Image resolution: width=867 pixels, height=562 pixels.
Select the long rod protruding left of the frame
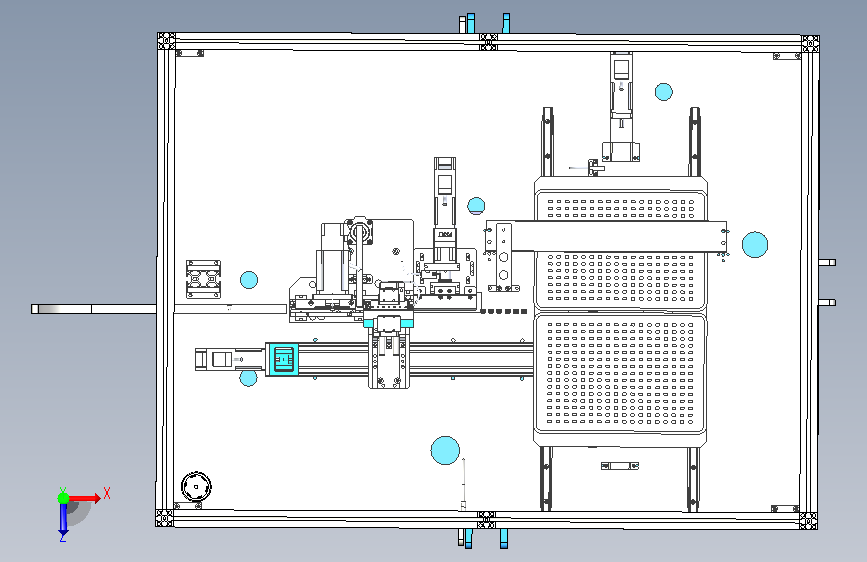click(94, 309)
